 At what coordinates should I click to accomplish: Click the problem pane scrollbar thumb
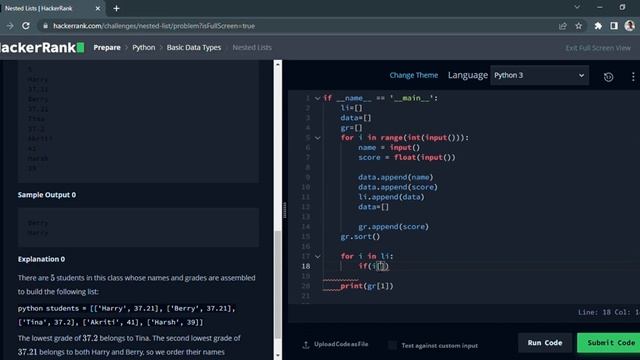point(278,284)
